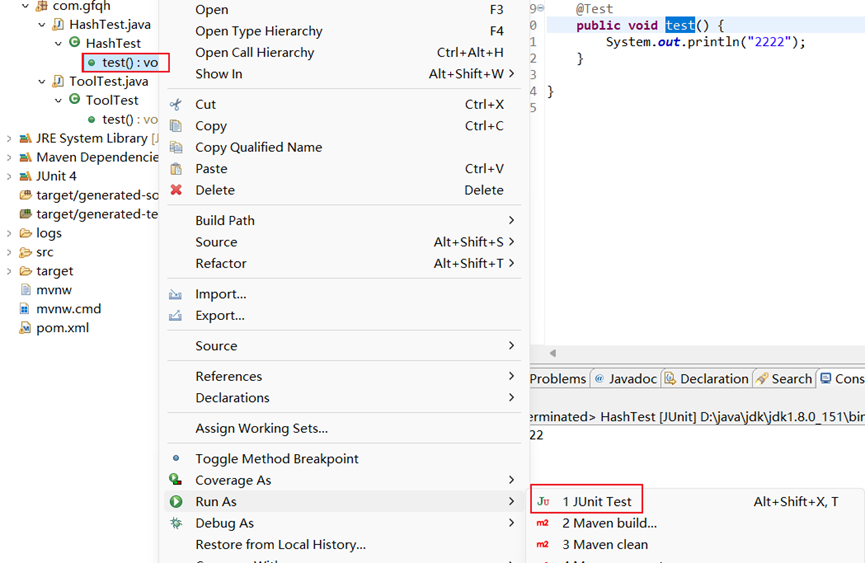
Task: Open the Build Path submenu
Action: pos(344,221)
